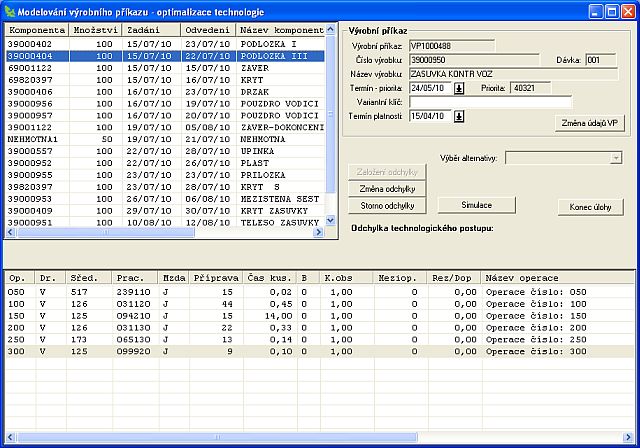Click right arrow of operations horizontal scrollbar
640x448 pixels.
[628, 437]
